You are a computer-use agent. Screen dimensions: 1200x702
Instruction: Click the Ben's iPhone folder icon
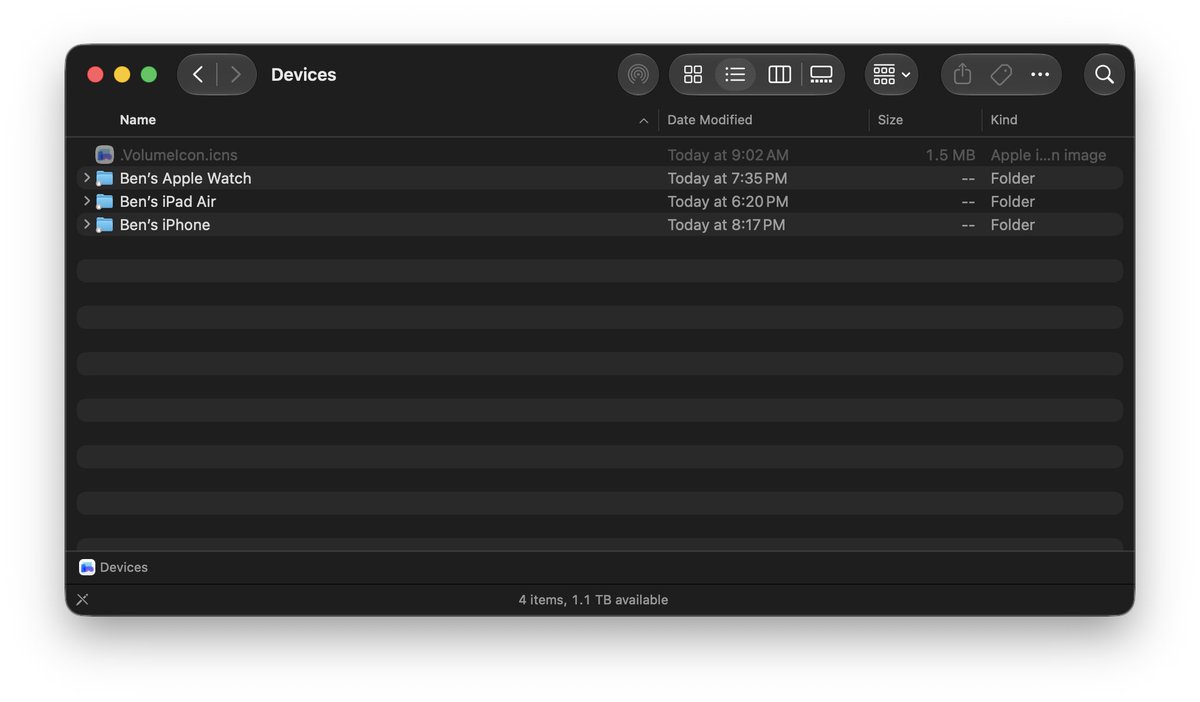pos(105,225)
